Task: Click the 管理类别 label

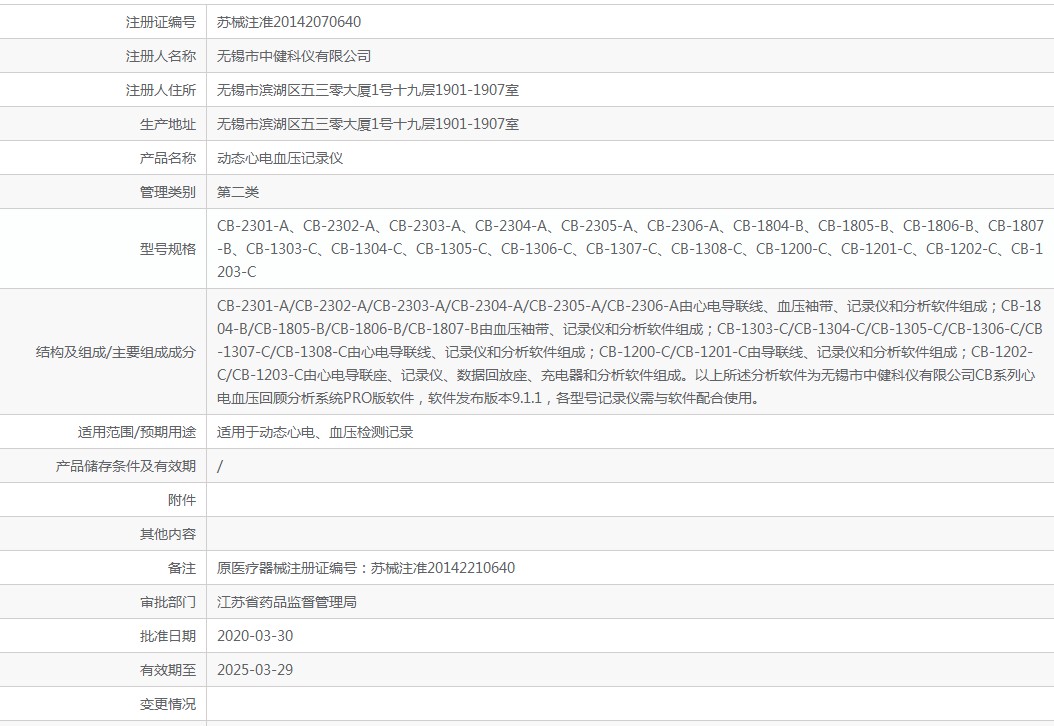Action: 168,192
